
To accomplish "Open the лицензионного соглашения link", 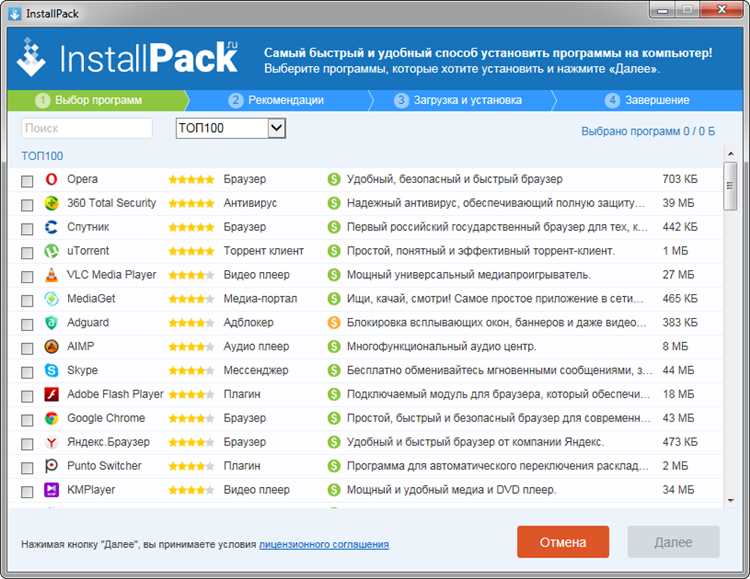I will pyautogui.click(x=324, y=545).
